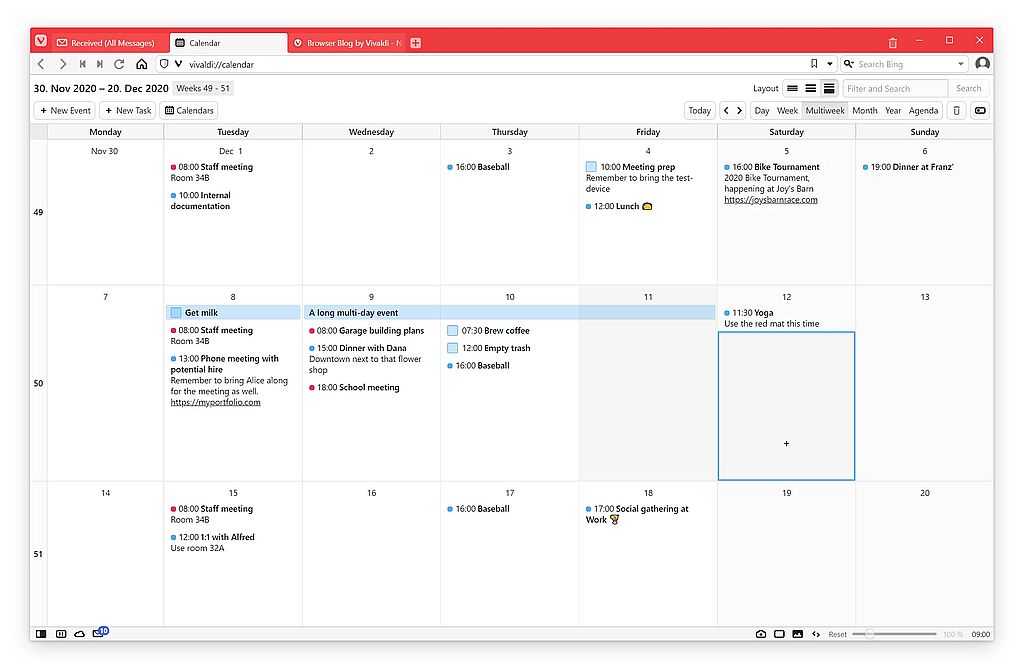The width and height of the screenshot is (1024, 668).
Task: Toggle the rightmost calendar toolbar icon
Action: pos(980,110)
